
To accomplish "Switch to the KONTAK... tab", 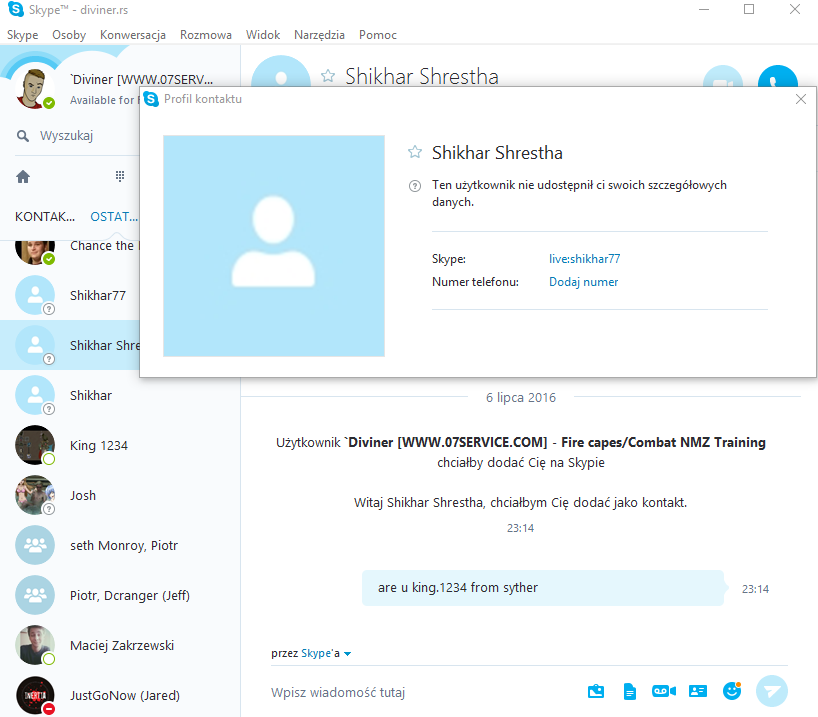I will pyautogui.click(x=45, y=217).
